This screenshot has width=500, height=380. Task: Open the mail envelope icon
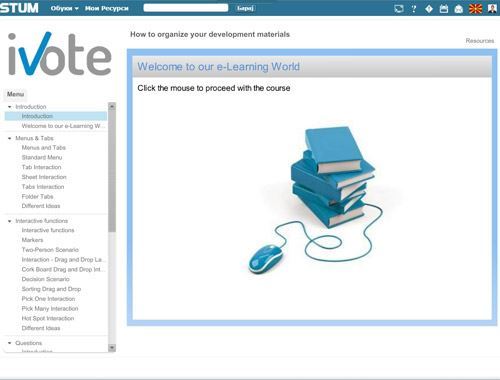coord(459,9)
